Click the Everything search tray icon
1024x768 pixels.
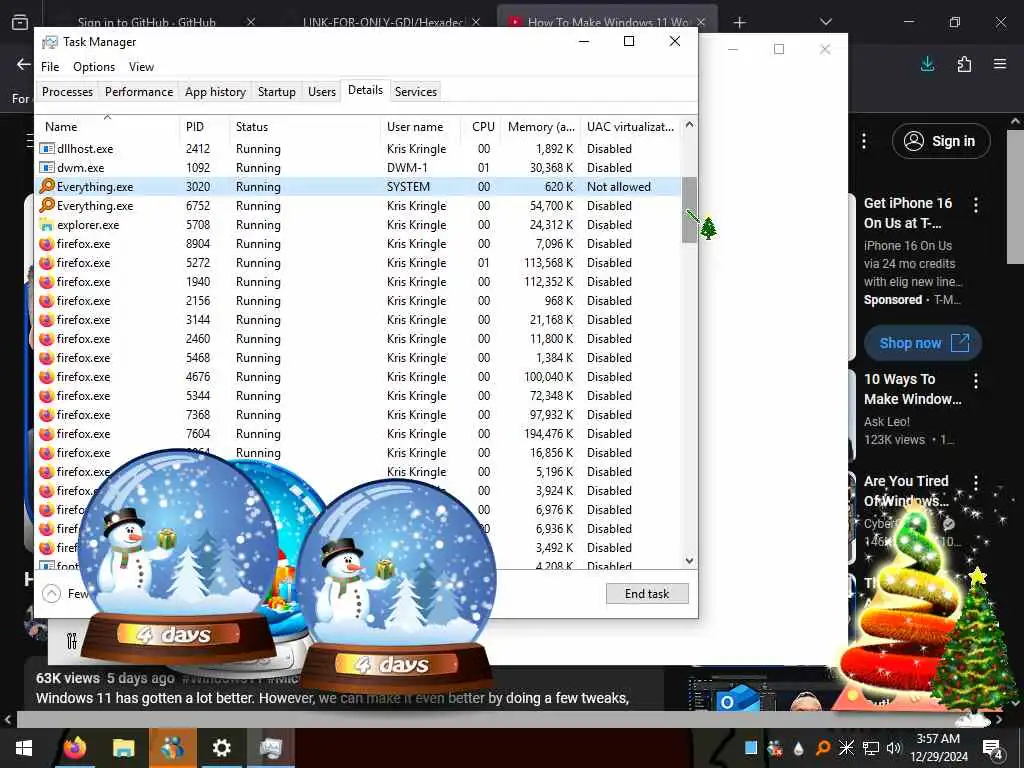click(x=823, y=748)
